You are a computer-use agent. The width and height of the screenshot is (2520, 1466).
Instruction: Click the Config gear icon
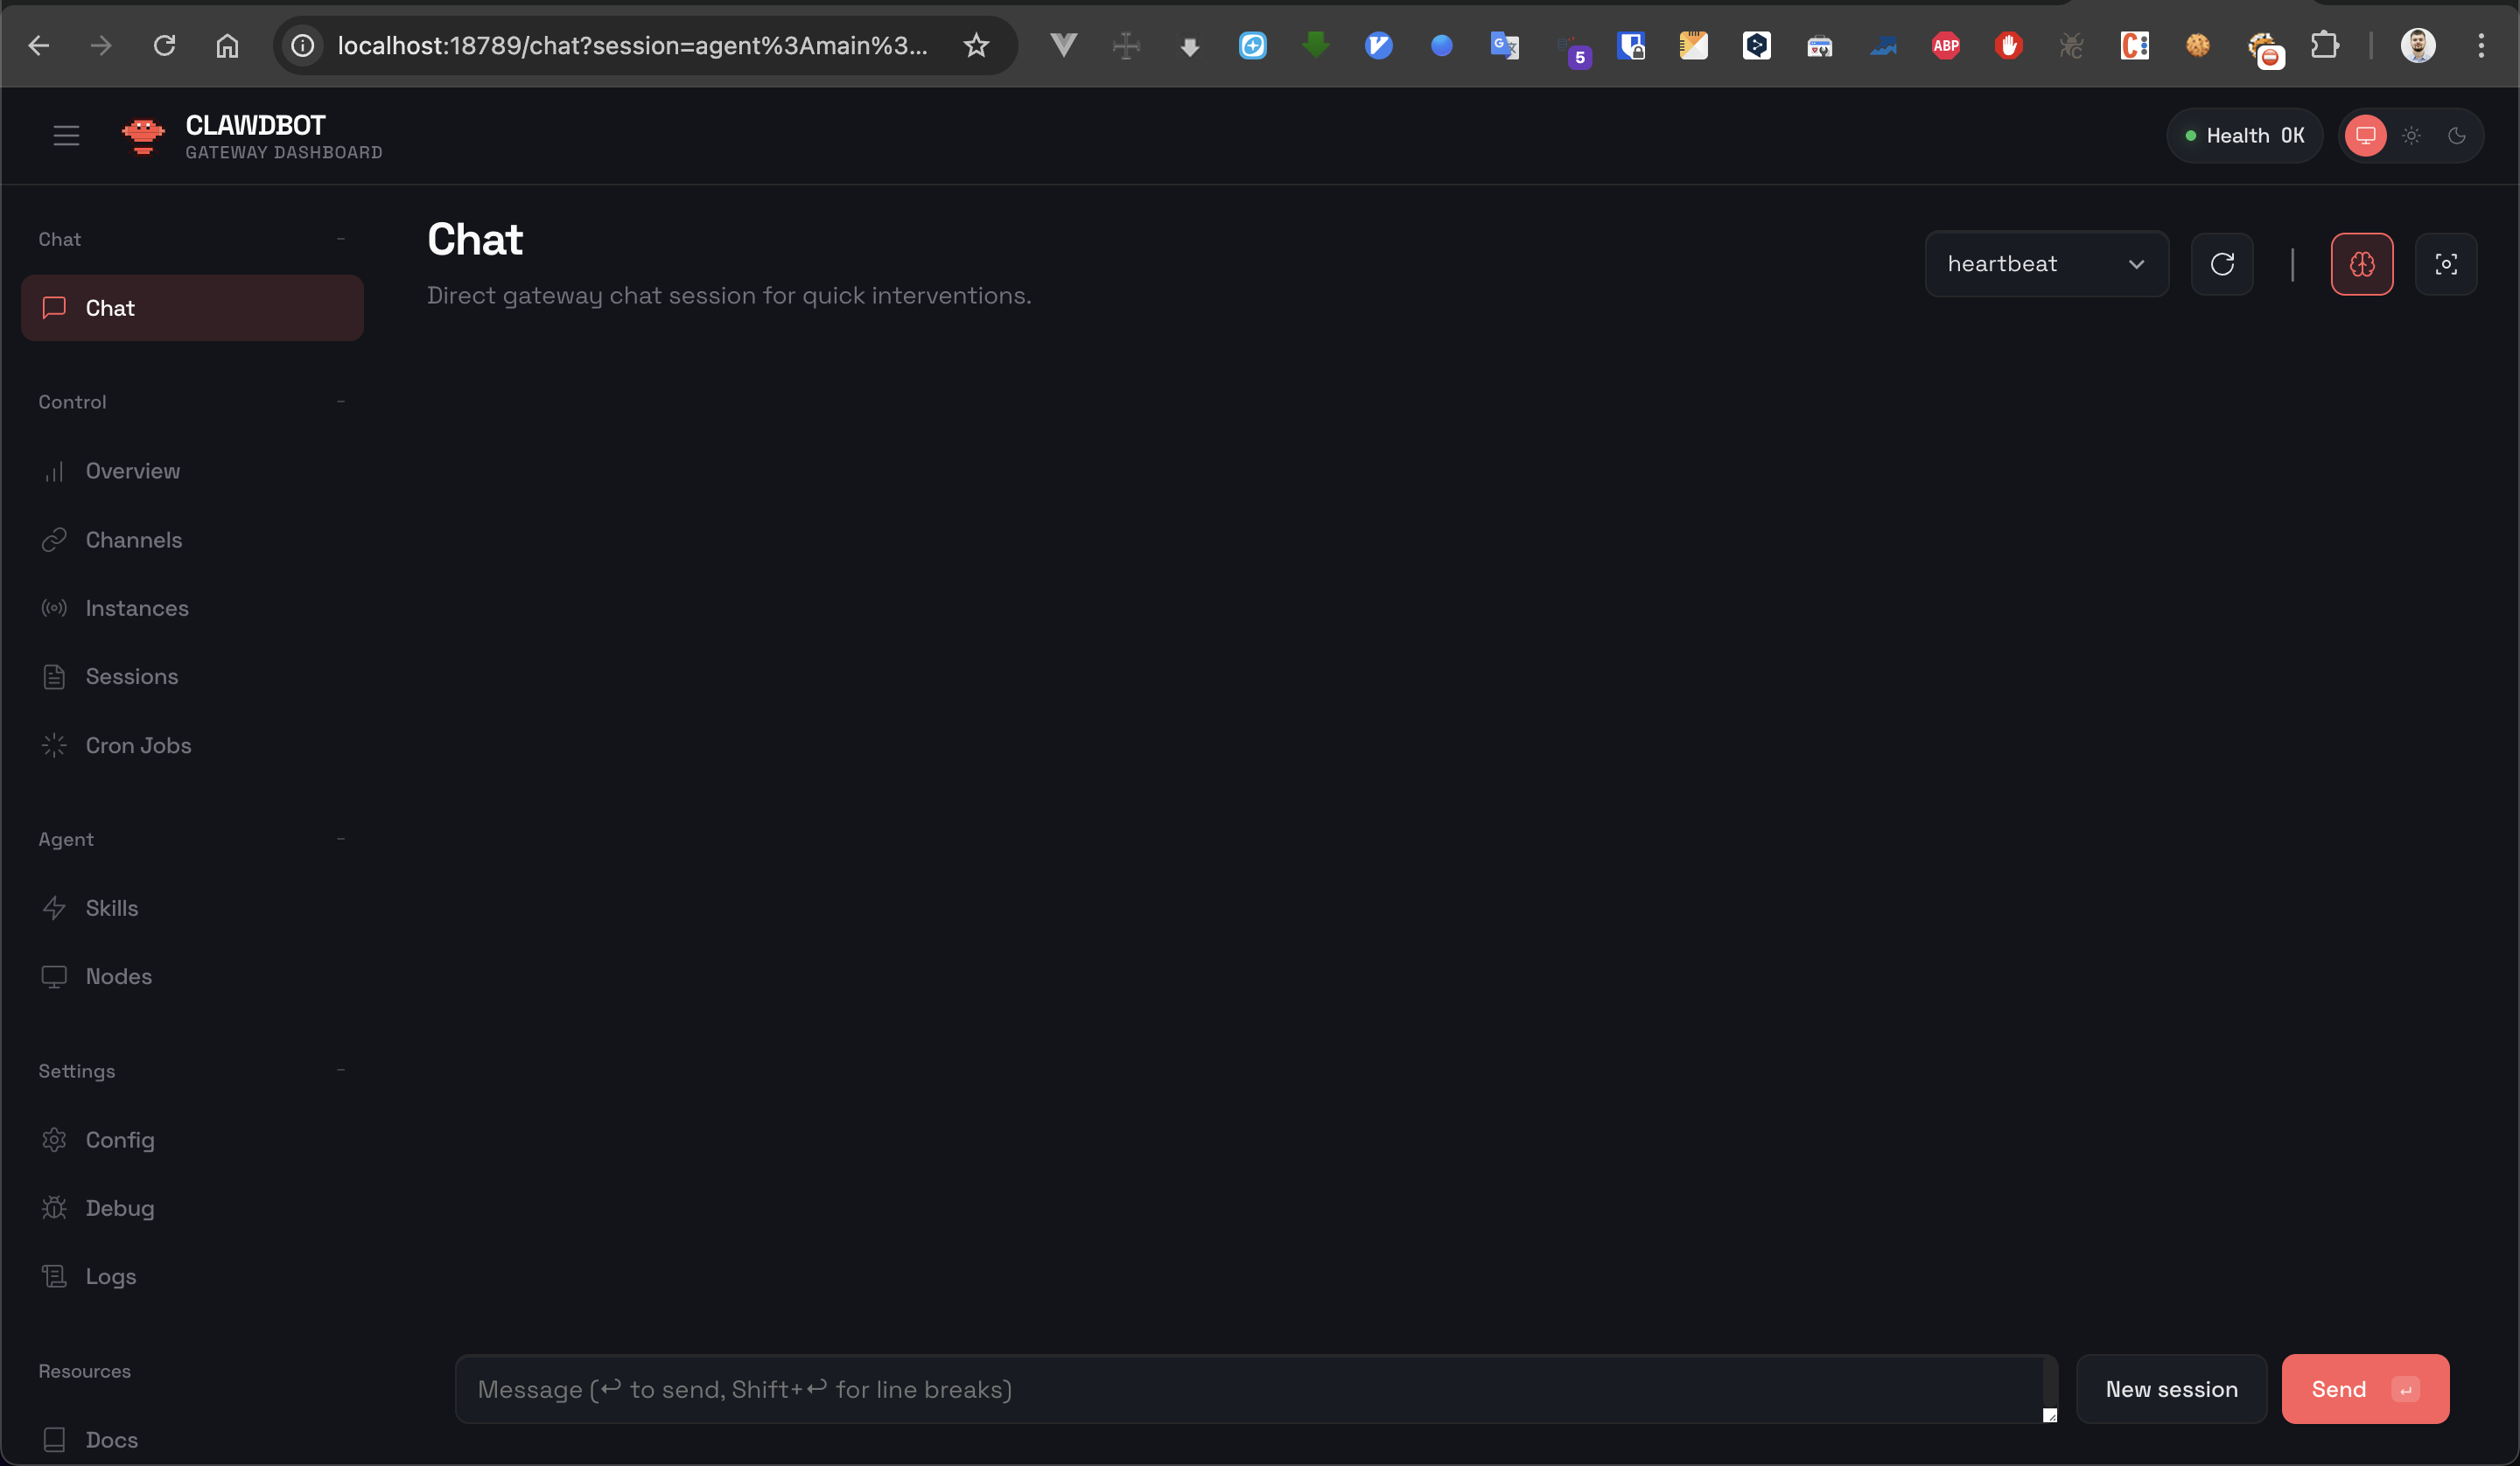54,1140
